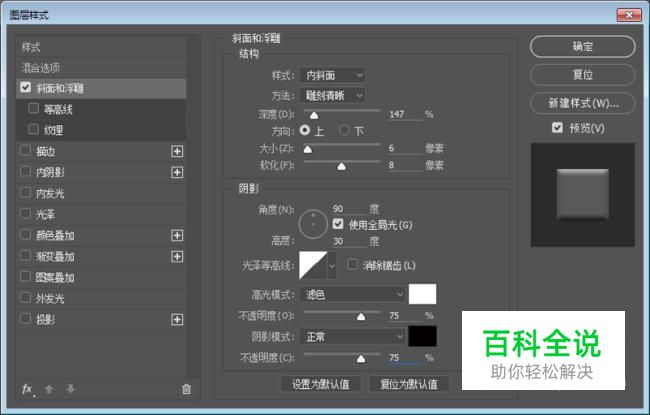This screenshot has height=415, width=650.
Task: Enable 消除锯齿 checkbox
Action: pyautogui.click(x=352, y=265)
